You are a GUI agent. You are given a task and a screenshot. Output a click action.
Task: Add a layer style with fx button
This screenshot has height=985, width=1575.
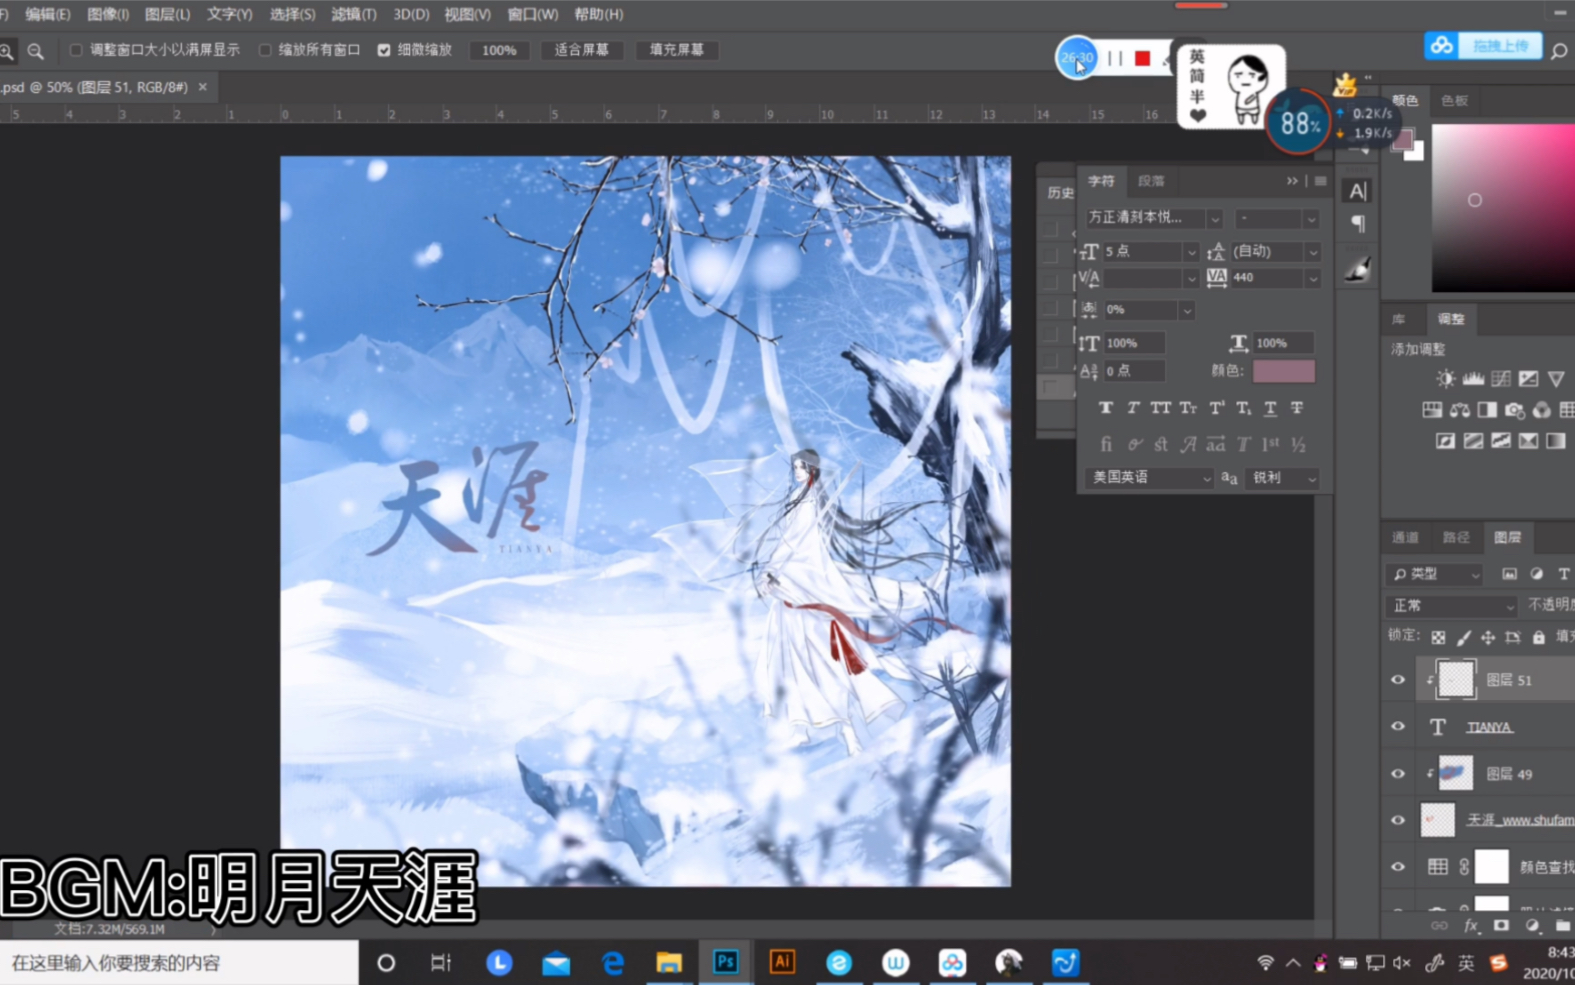tap(1471, 926)
